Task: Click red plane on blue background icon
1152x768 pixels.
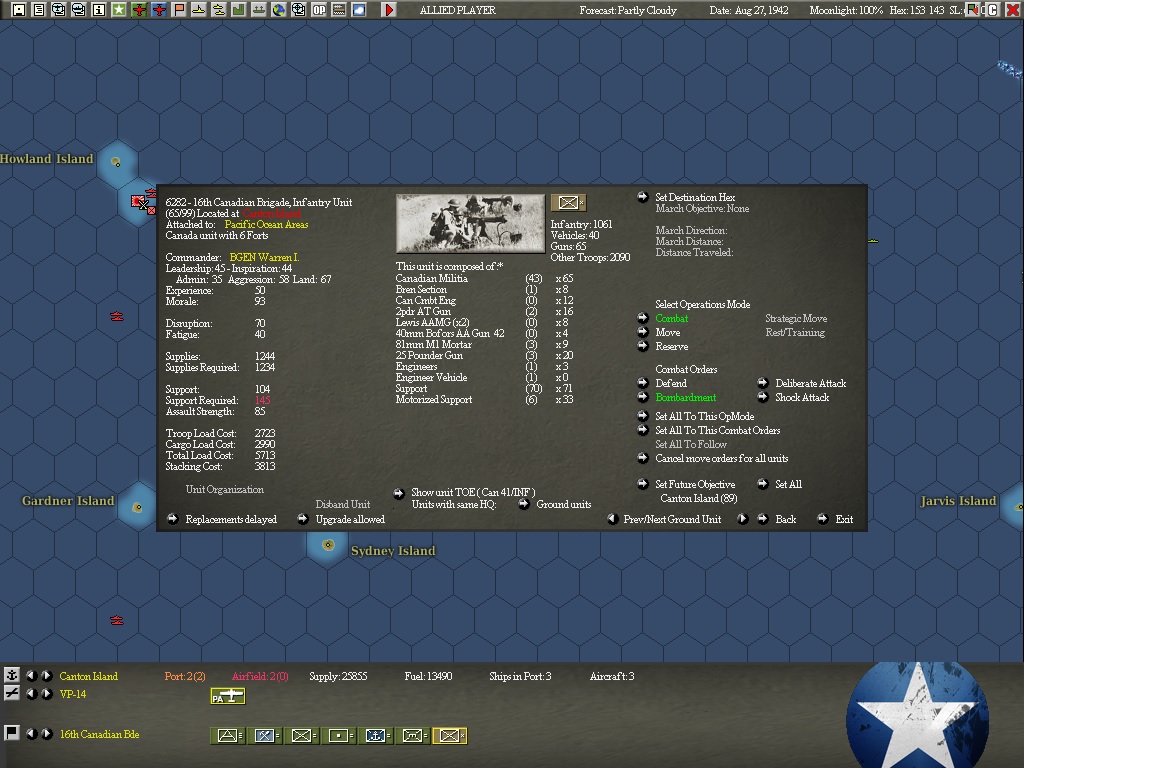Action: (x=159, y=10)
